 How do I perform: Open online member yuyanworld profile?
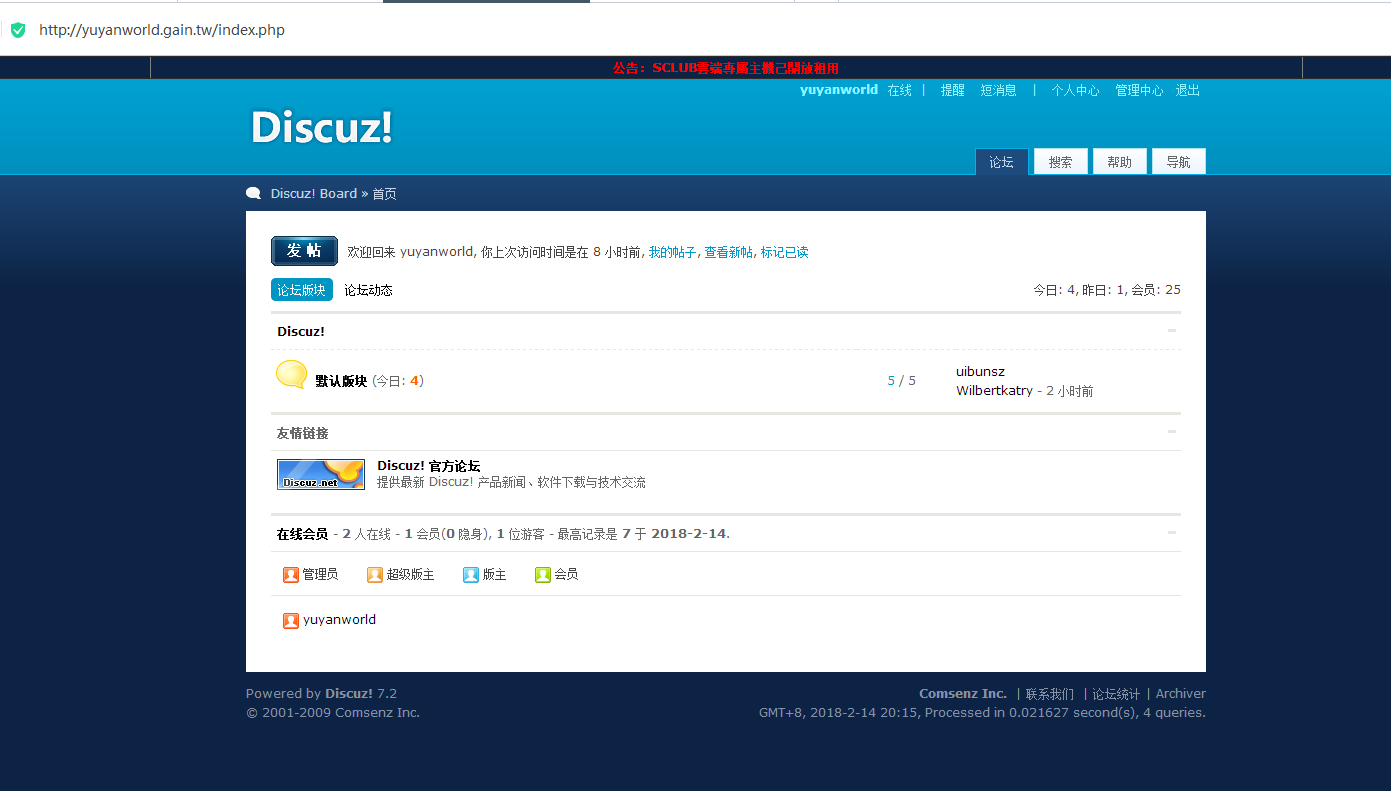340,620
